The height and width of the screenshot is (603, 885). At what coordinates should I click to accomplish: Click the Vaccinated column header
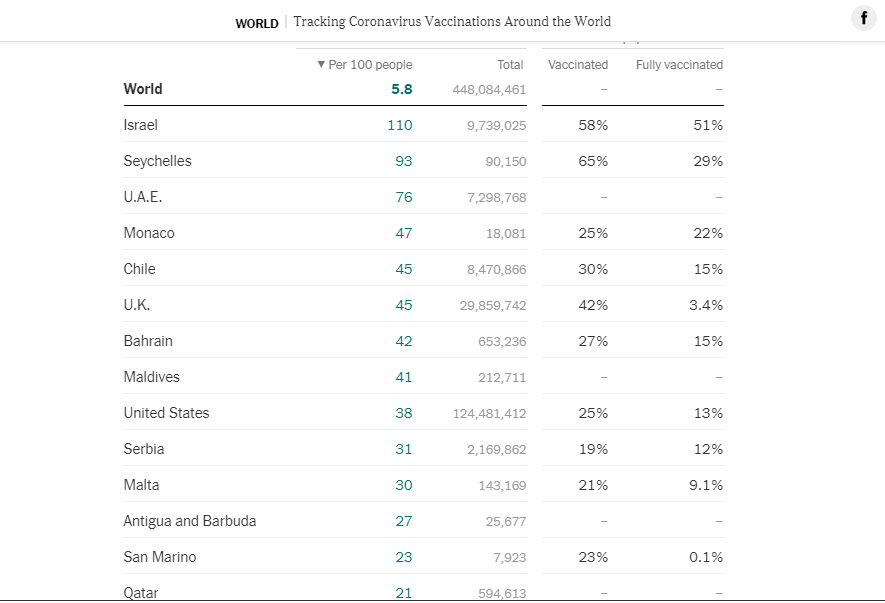(578, 65)
